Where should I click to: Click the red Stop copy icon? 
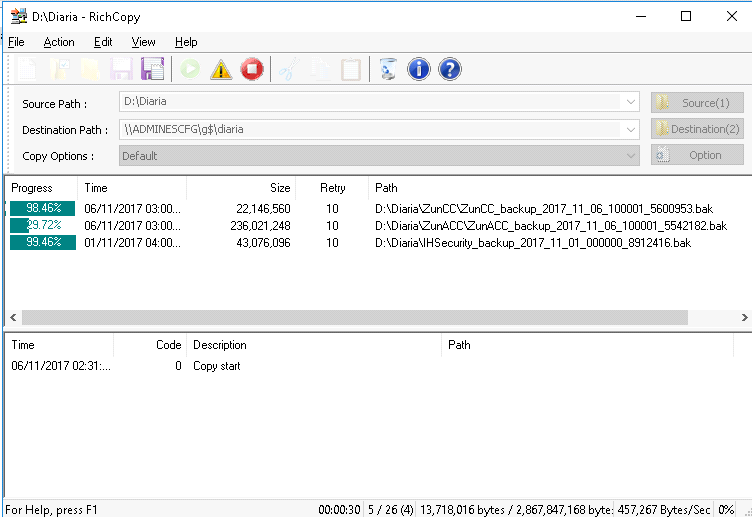(x=252, y=69)
